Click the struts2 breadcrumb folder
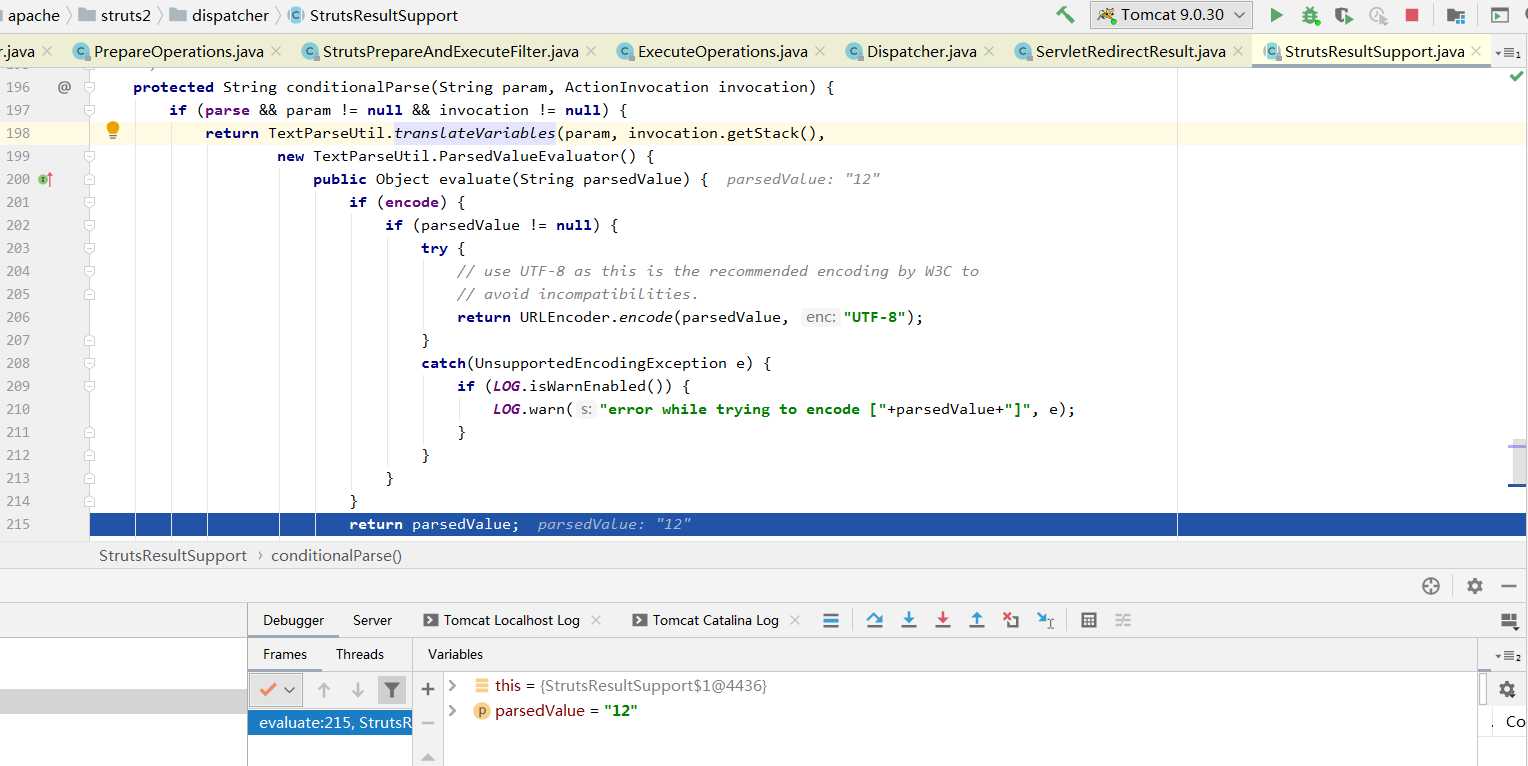Image resolution: width=1528 pixels, height=766 pixels. pos(114,15)
